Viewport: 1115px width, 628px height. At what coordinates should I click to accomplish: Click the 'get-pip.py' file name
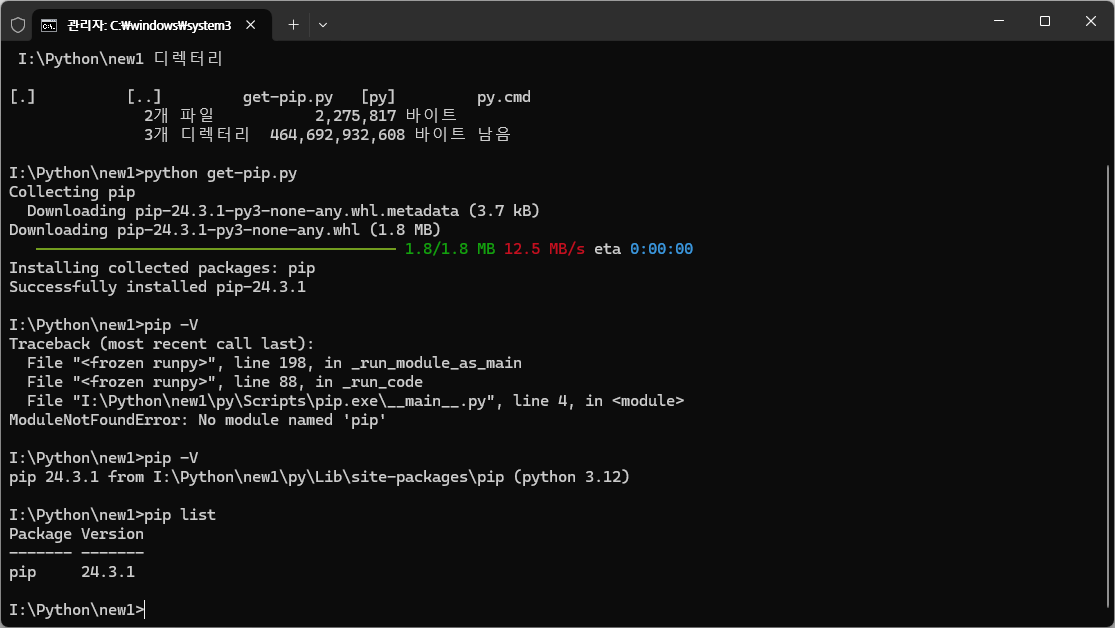tap(288, 97)
